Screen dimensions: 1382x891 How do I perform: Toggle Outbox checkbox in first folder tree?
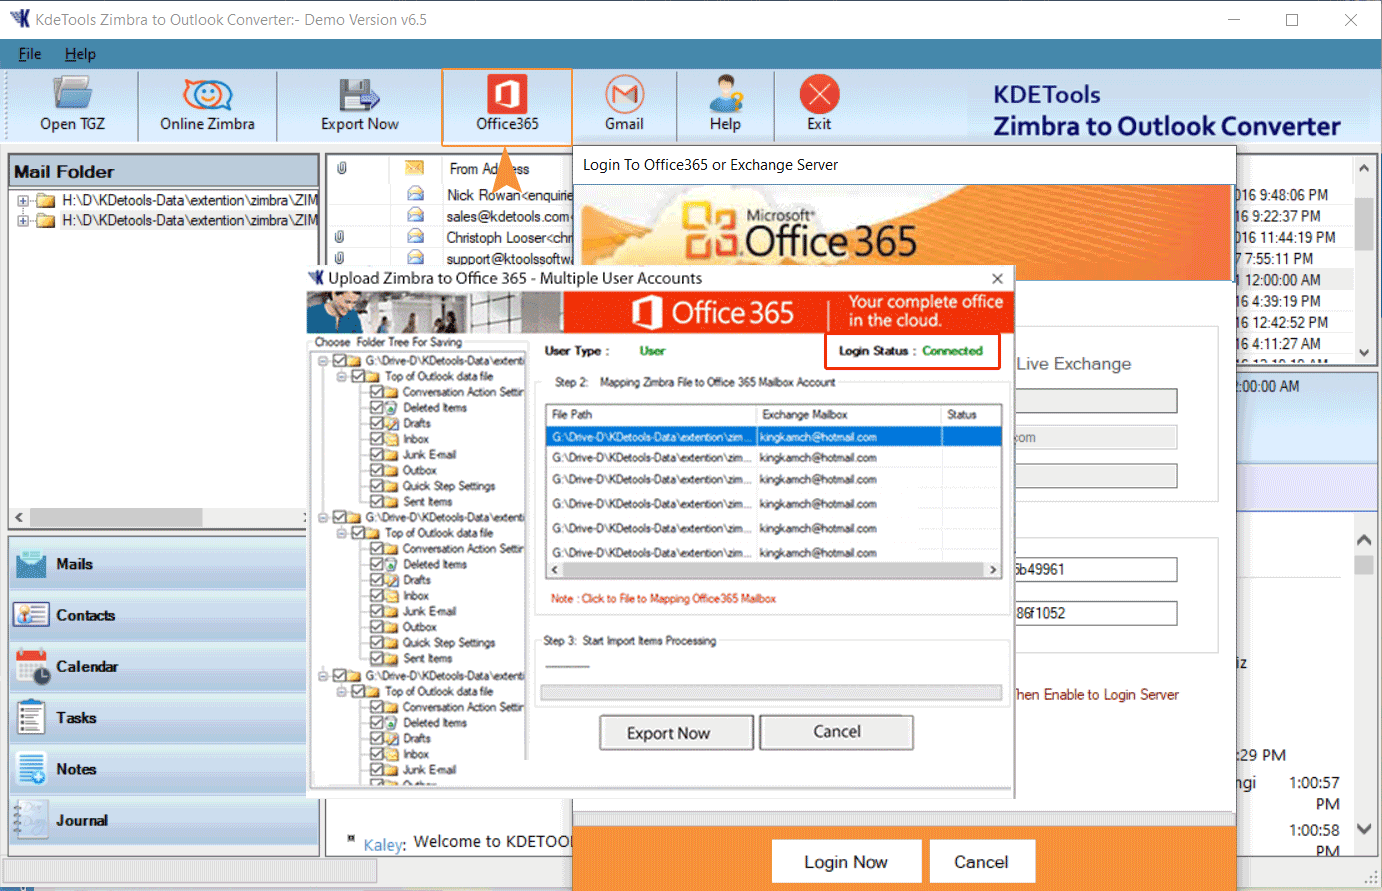click(x=377, y=470)
